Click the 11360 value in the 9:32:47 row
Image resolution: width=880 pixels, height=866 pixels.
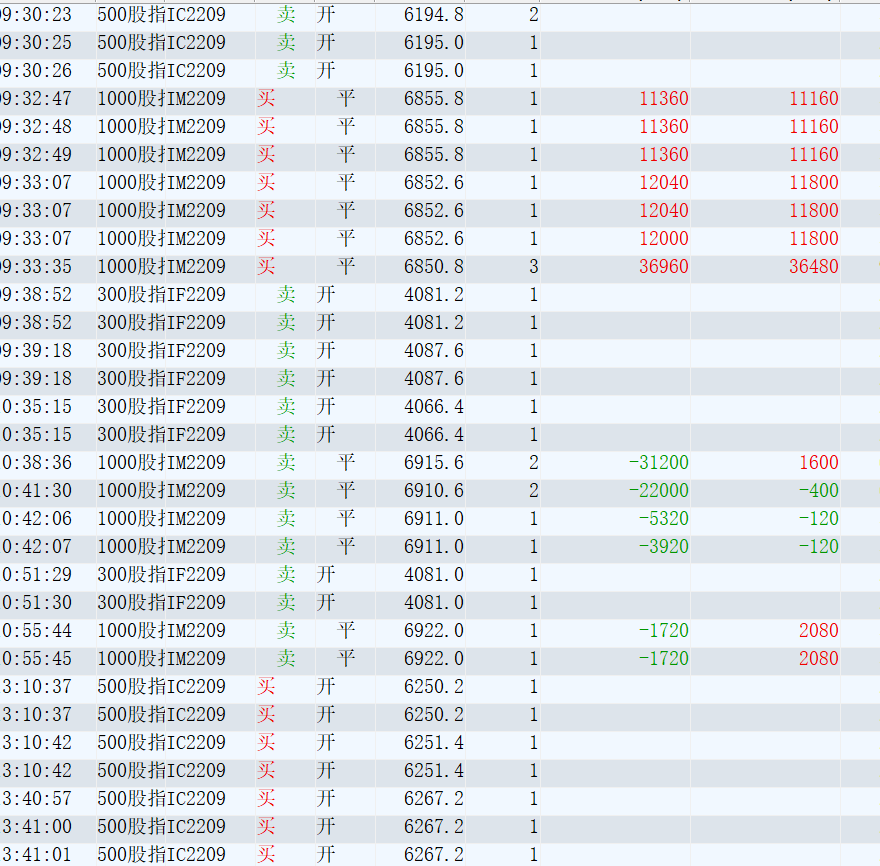tap(664, 99)
